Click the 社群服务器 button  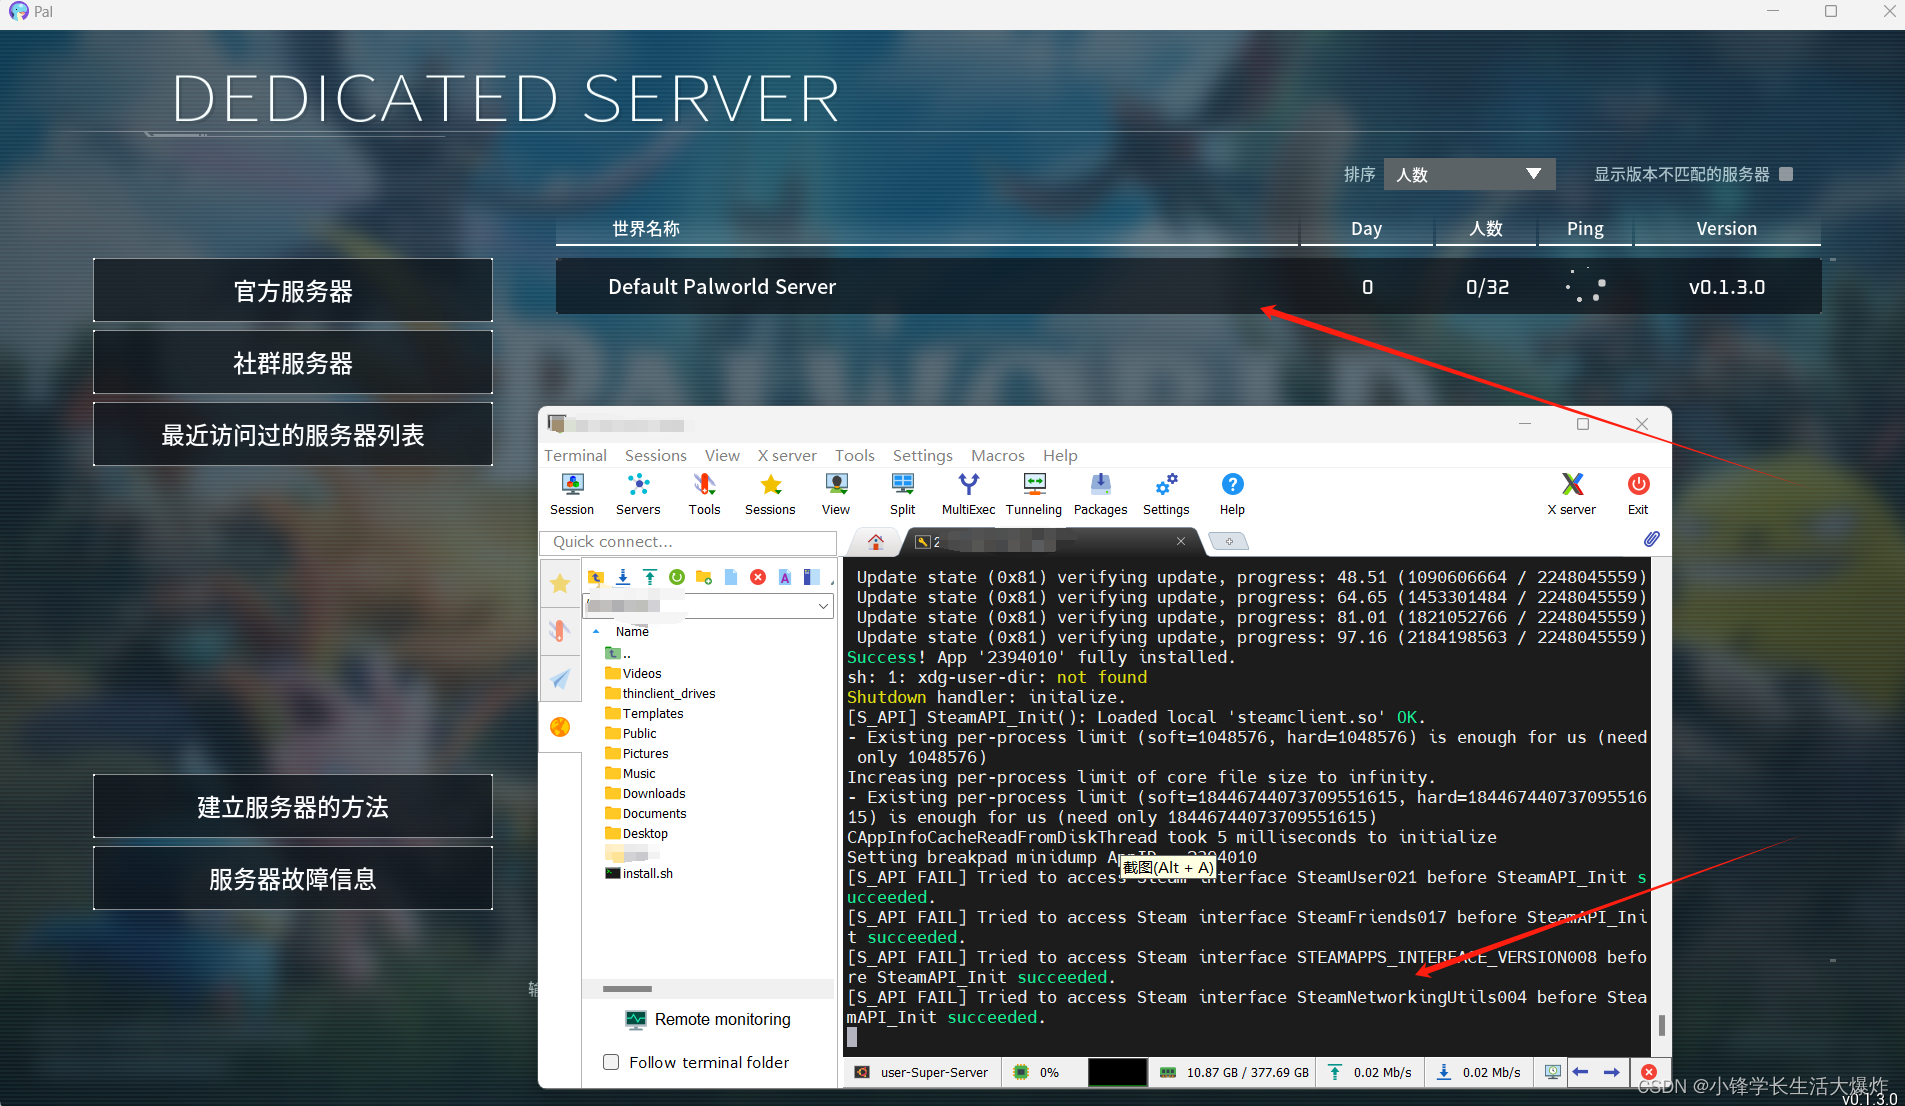tap(293, 363)
